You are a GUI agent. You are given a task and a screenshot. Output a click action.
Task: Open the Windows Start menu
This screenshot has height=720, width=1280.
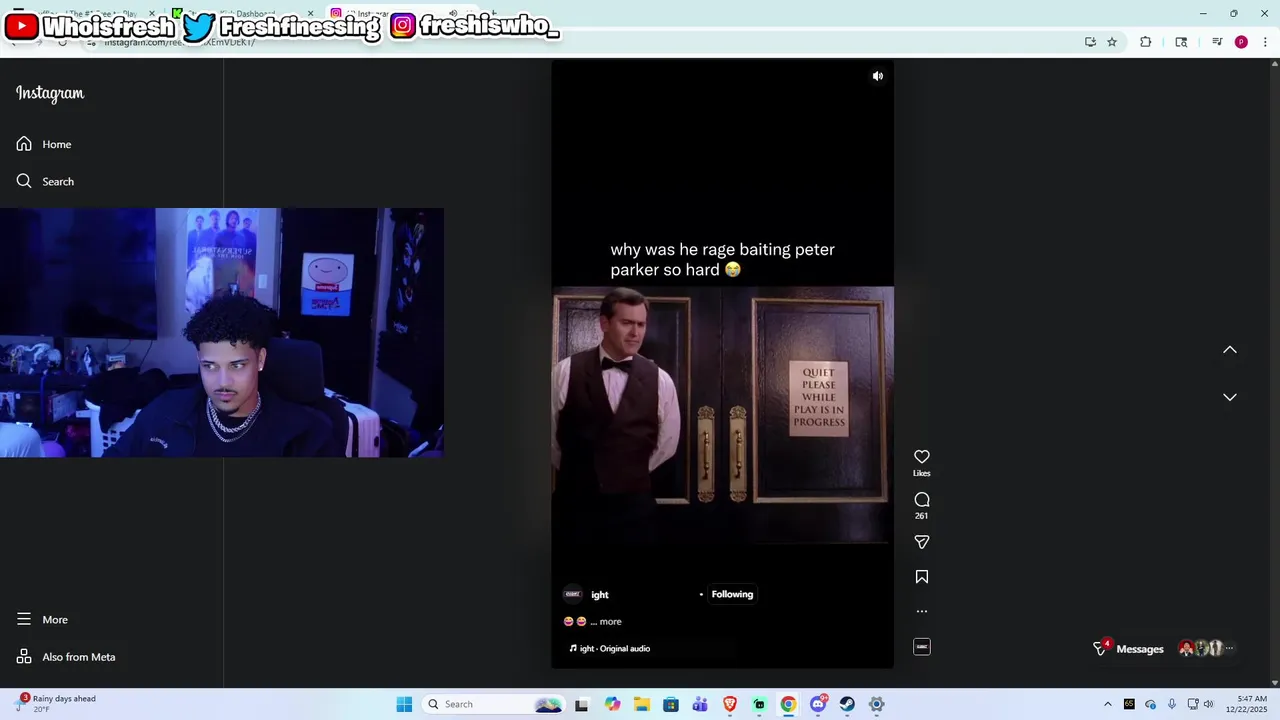click(x=404, y=704)
